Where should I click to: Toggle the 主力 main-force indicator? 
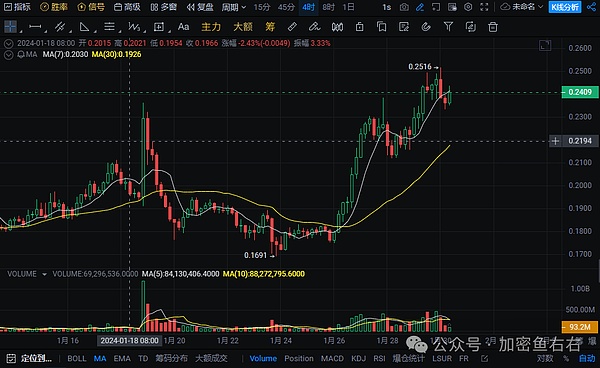211,27
